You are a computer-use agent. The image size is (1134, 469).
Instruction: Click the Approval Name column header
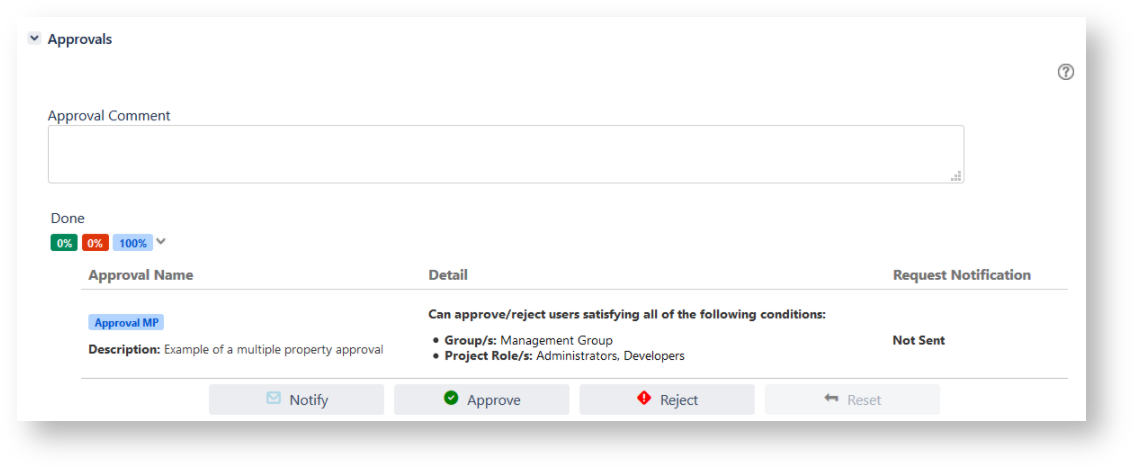tap(141, 275)
